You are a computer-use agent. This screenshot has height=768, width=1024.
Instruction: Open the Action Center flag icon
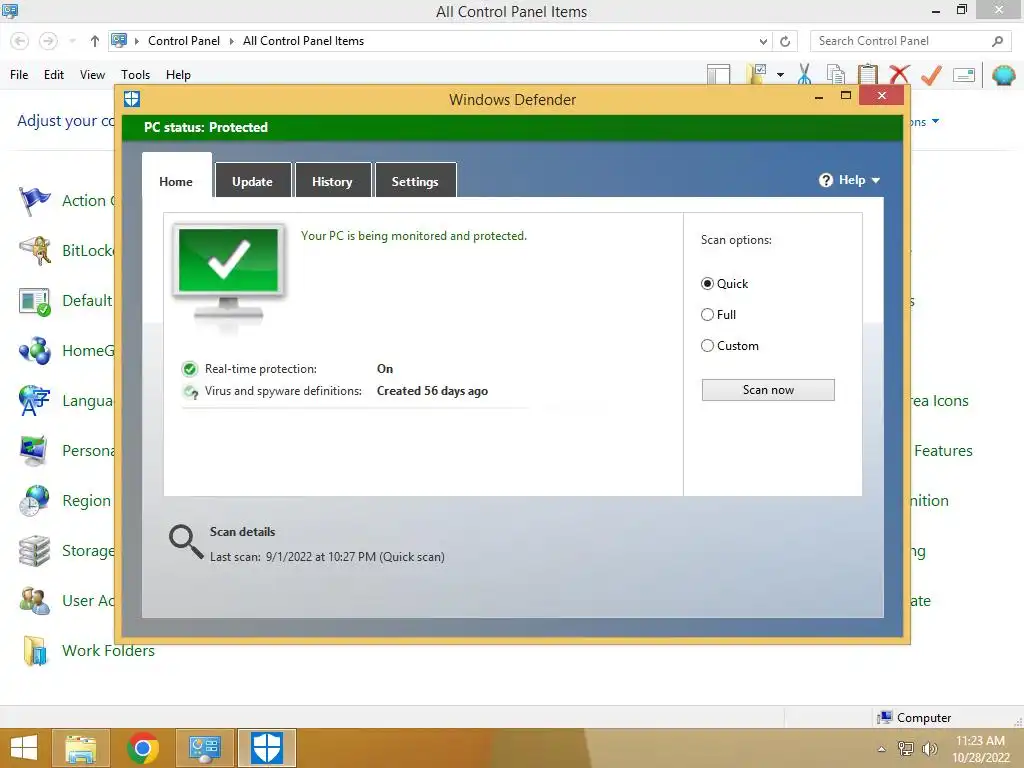tap(35, 200)
